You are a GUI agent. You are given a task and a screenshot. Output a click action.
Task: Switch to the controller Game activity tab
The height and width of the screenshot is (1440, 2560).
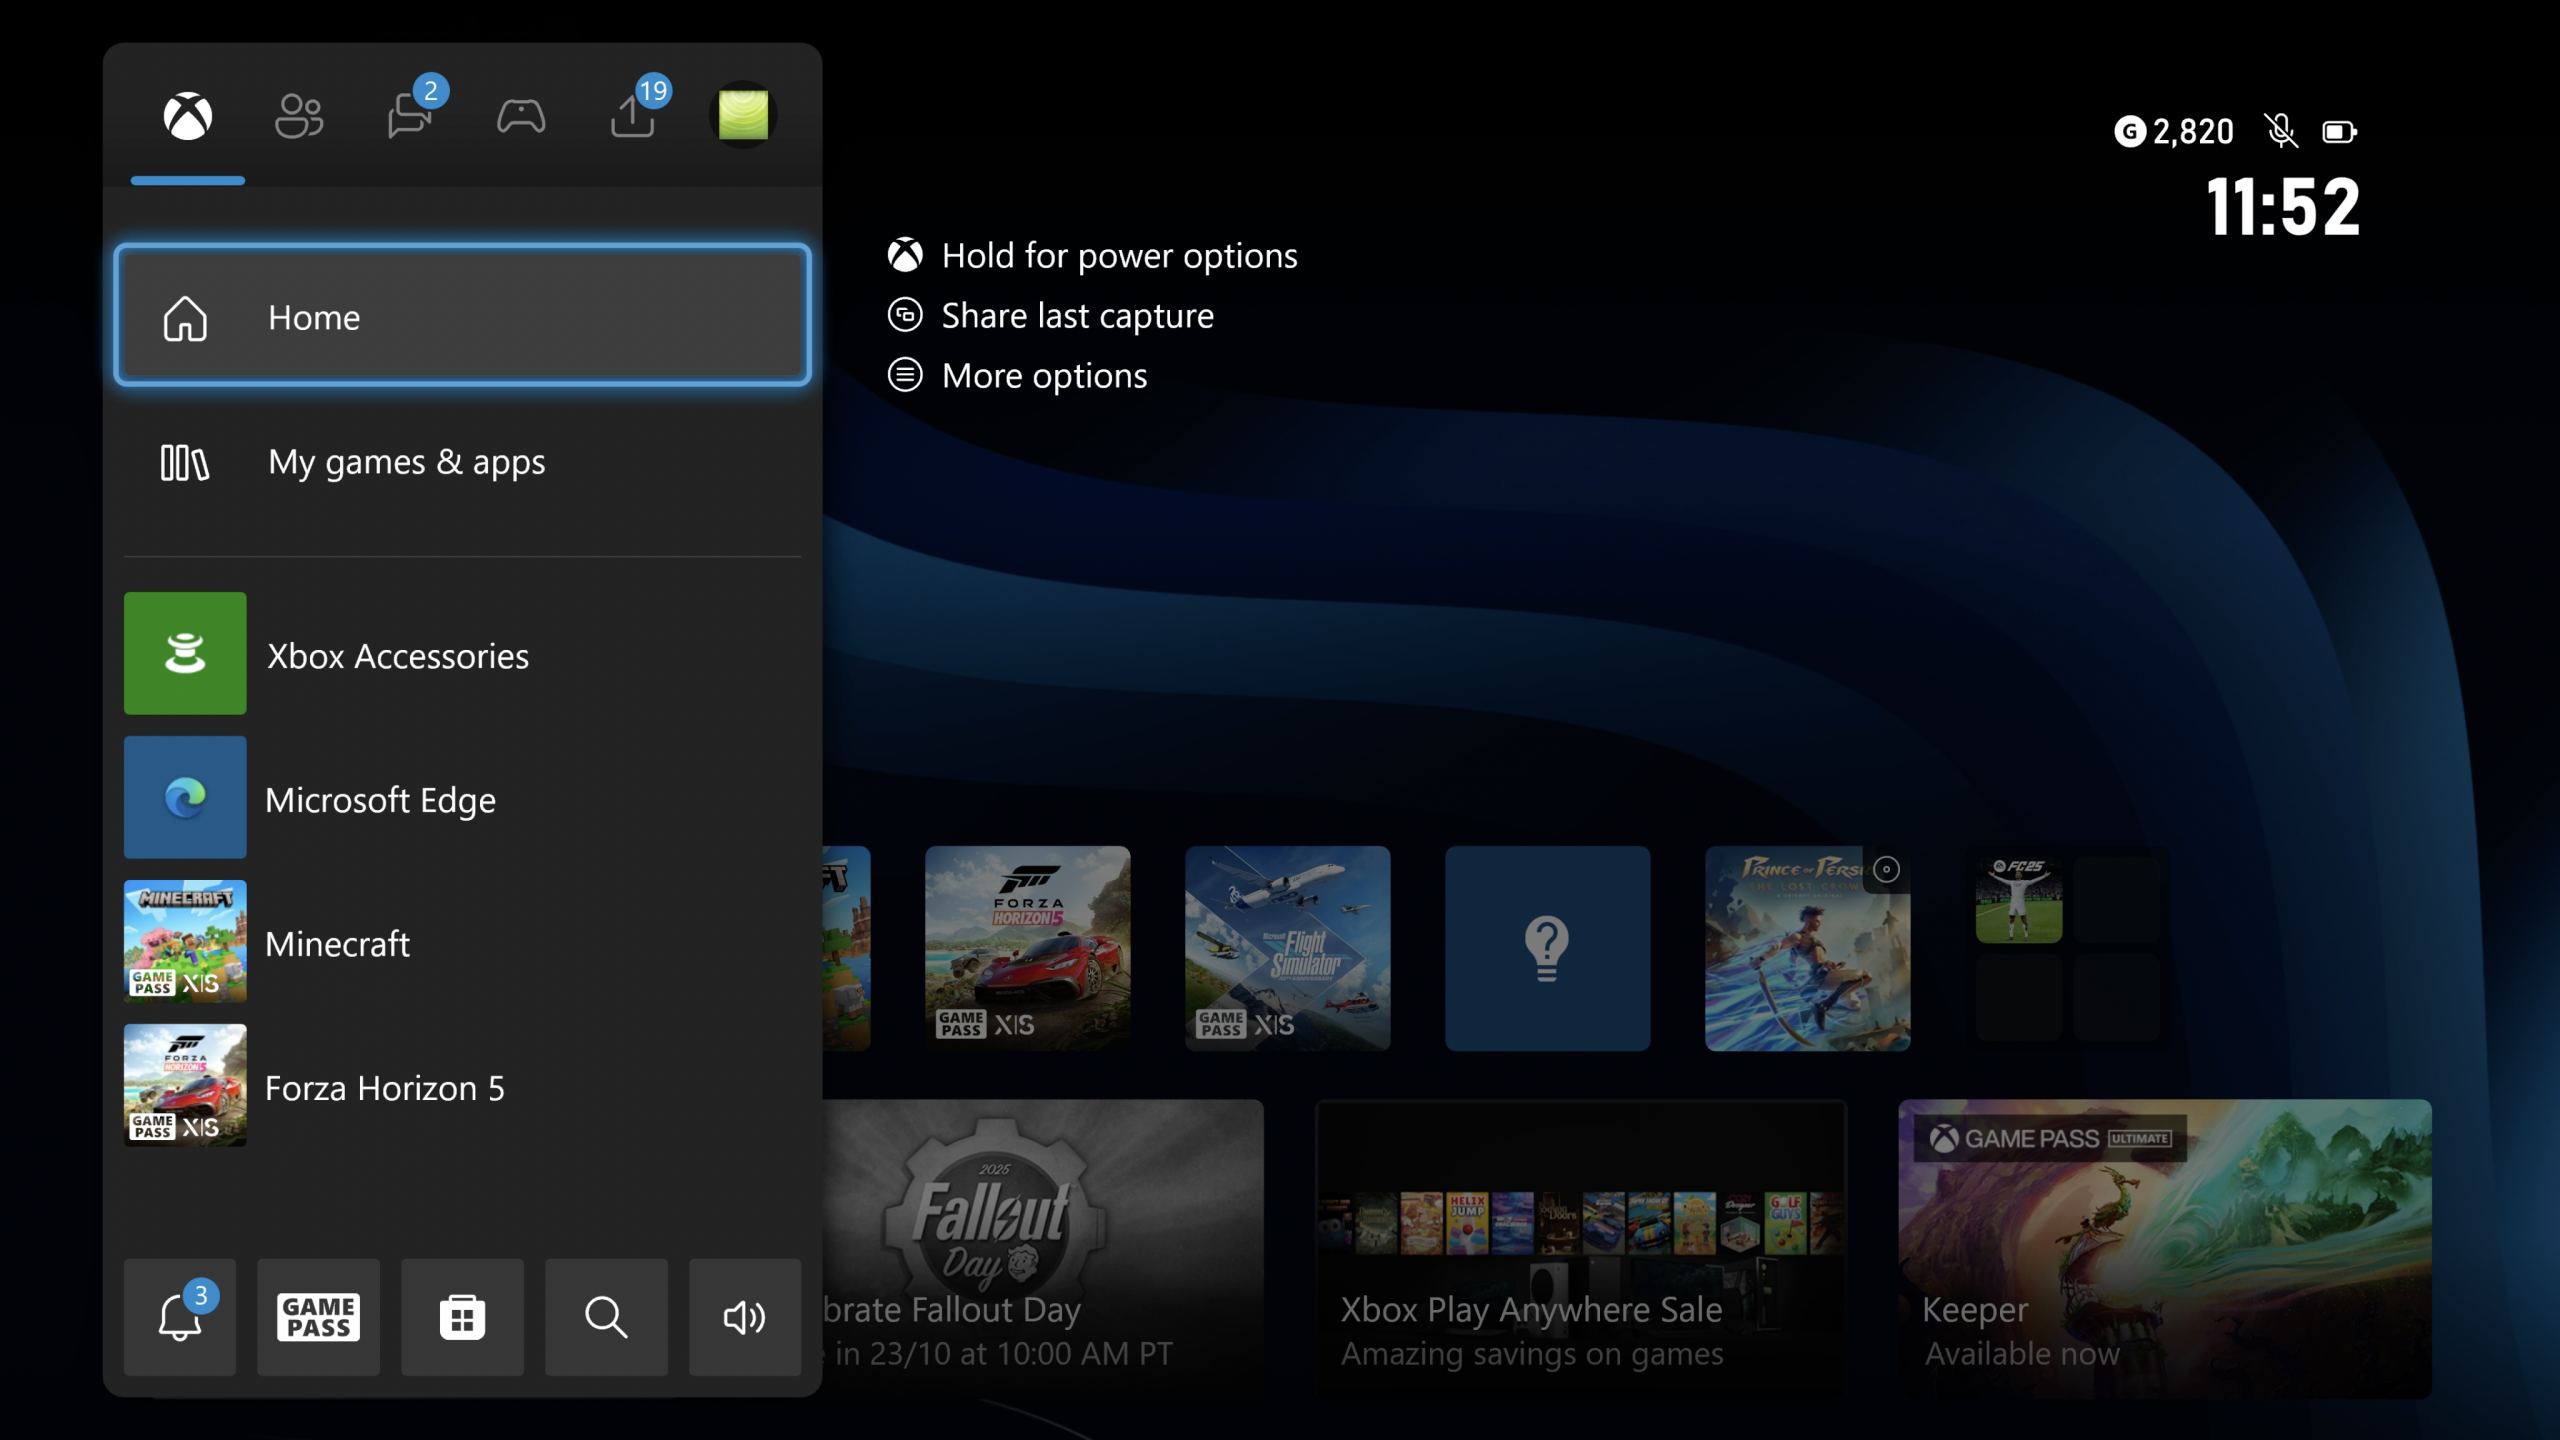coord(521,116)
